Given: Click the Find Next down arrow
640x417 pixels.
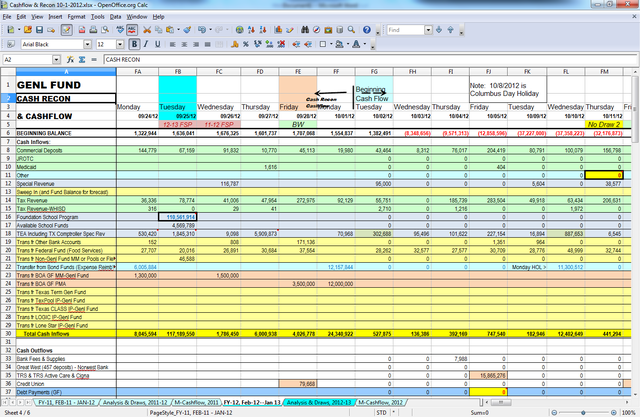Looking at the screenshot, I should click(439, 30).
